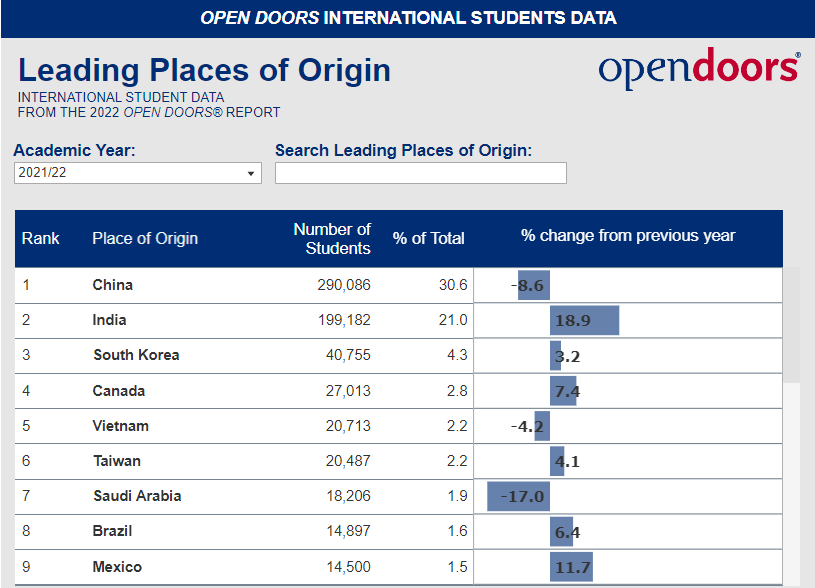815x588 pixels.
Task: Select Canada in the table
Action: (x=119, y=391)
